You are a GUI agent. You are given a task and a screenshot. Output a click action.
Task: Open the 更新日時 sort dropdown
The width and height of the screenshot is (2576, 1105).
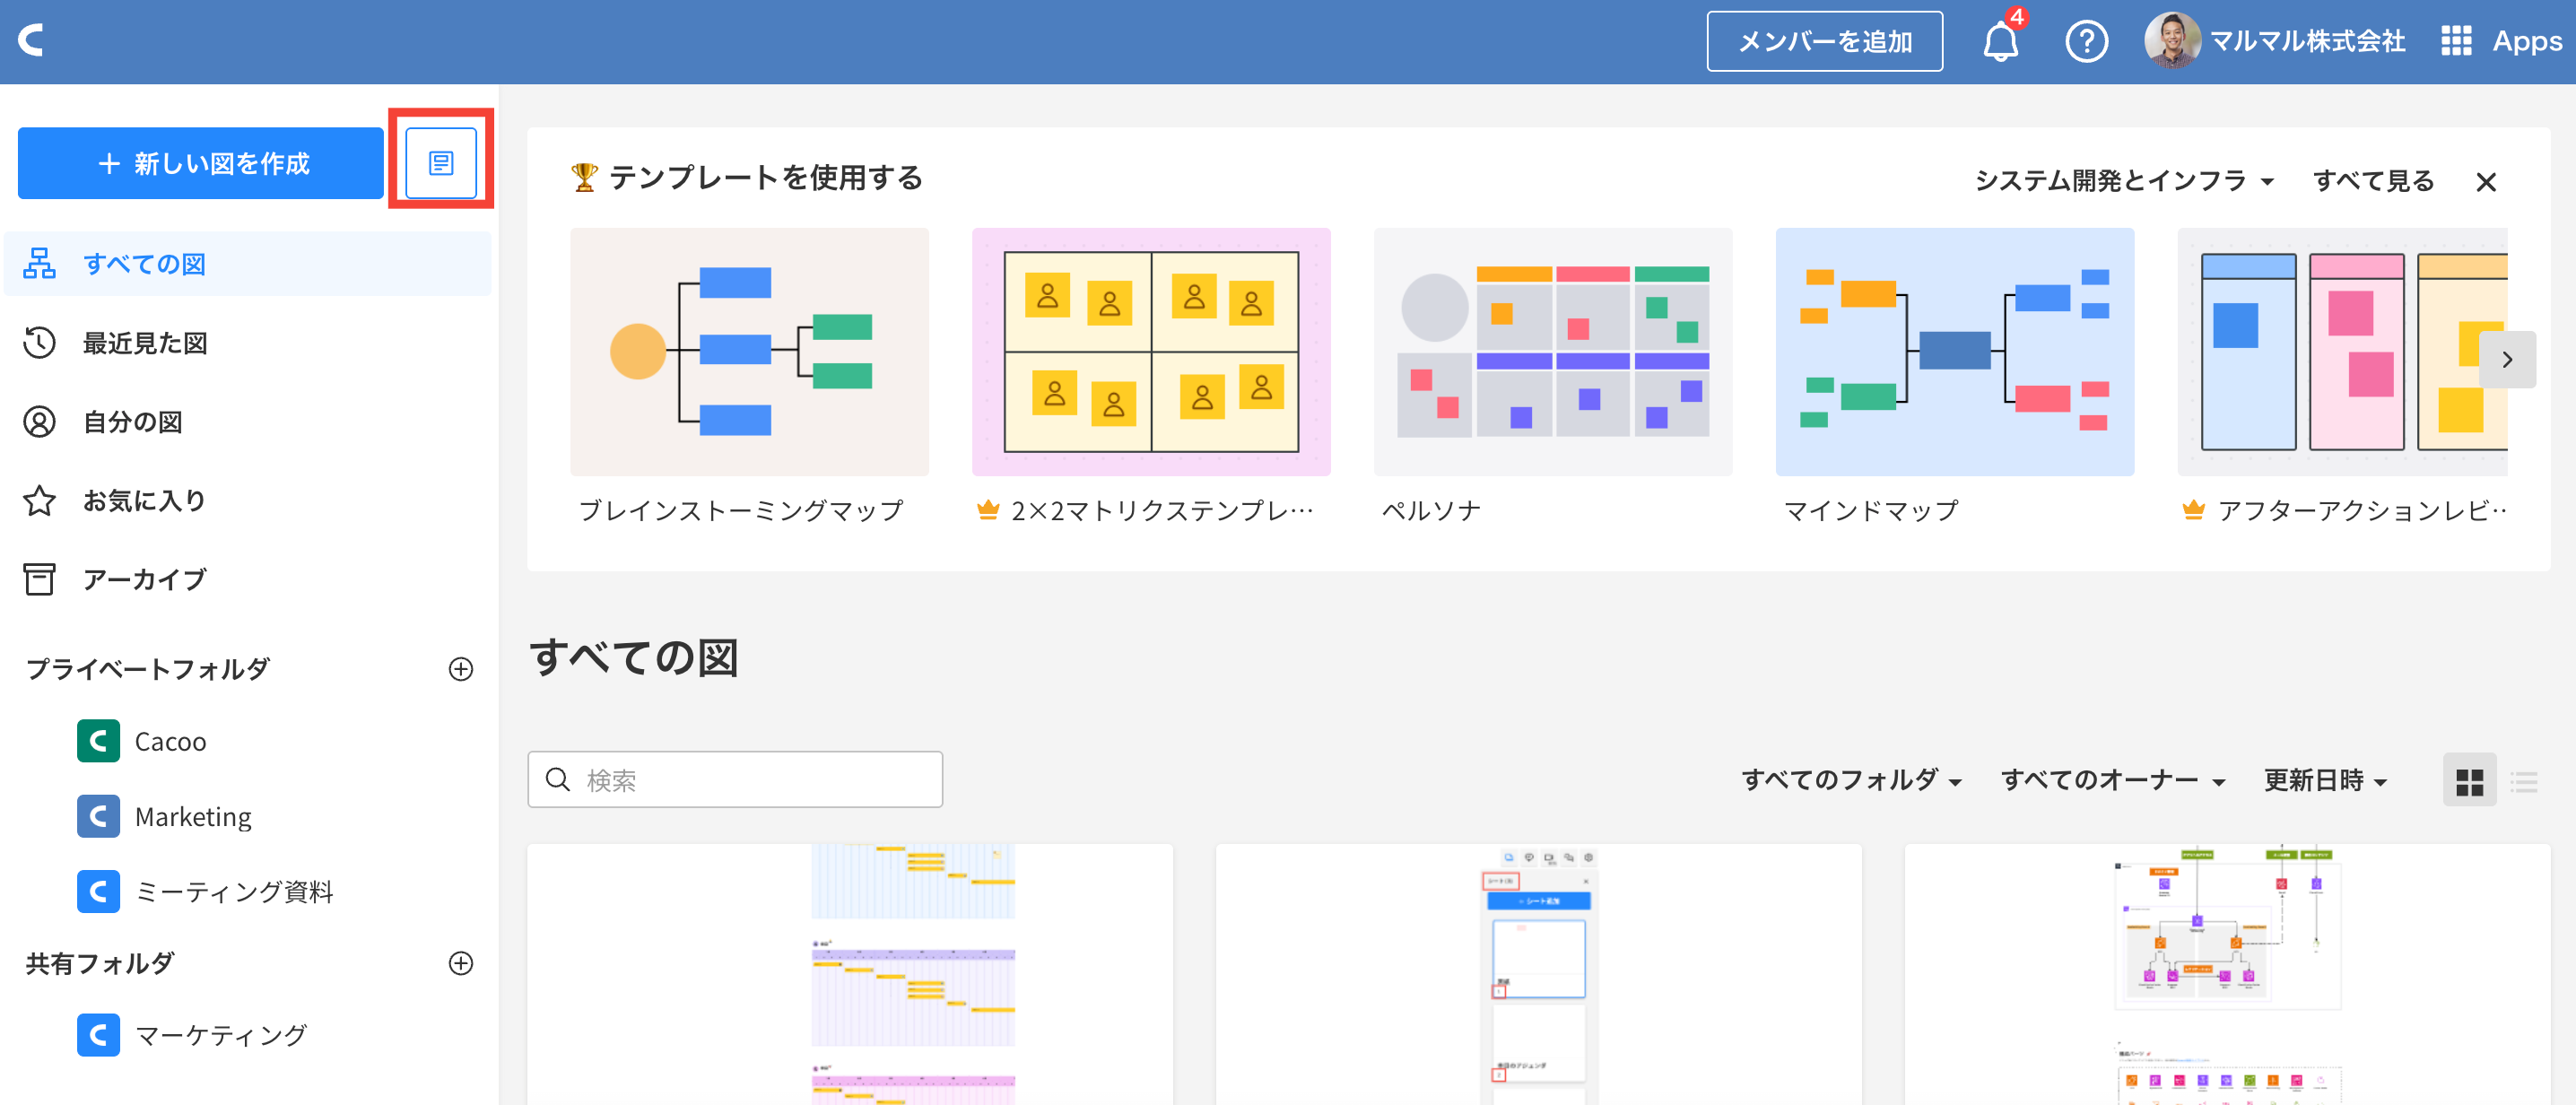[2325, 780]
